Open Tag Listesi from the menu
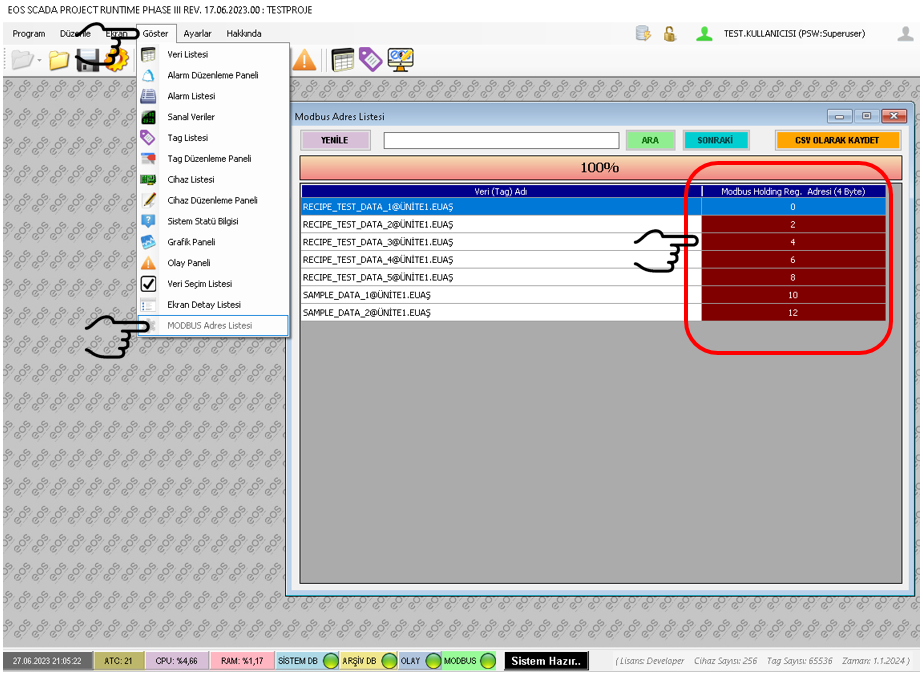The width and height of the screenshot is (923, 677). (x=213, y=138)
